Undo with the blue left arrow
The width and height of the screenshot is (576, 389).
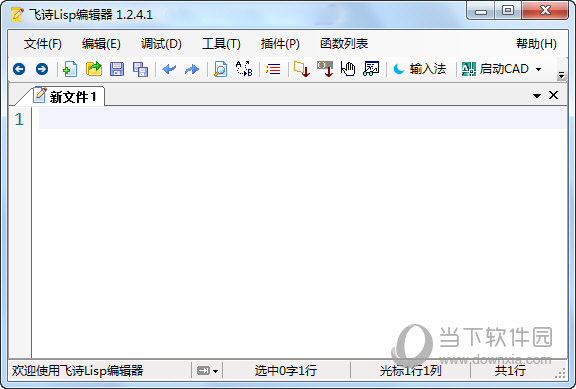169,69
